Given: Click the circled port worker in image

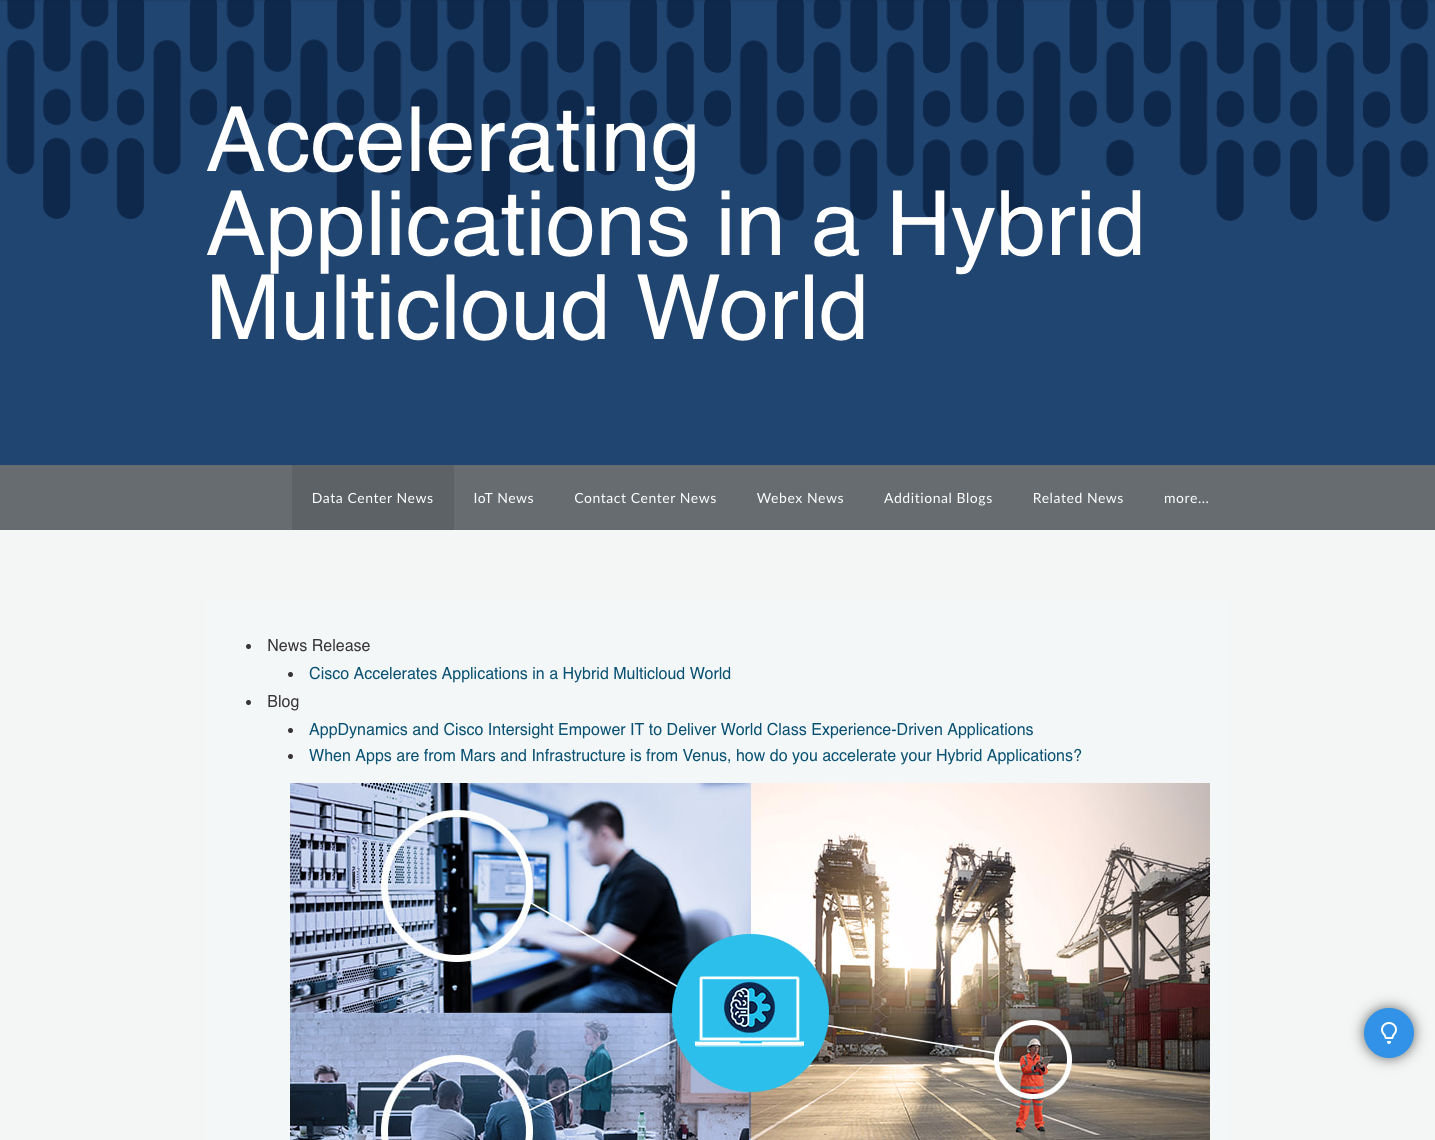Looking at the screenshot, I should [1033, 1059].
